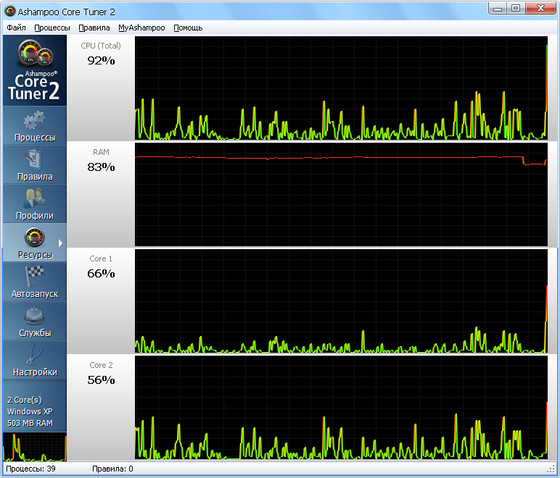The image size is (560, 478).
Task: Open the MyAshampoo menu
Action: click(x=141, y=28)
